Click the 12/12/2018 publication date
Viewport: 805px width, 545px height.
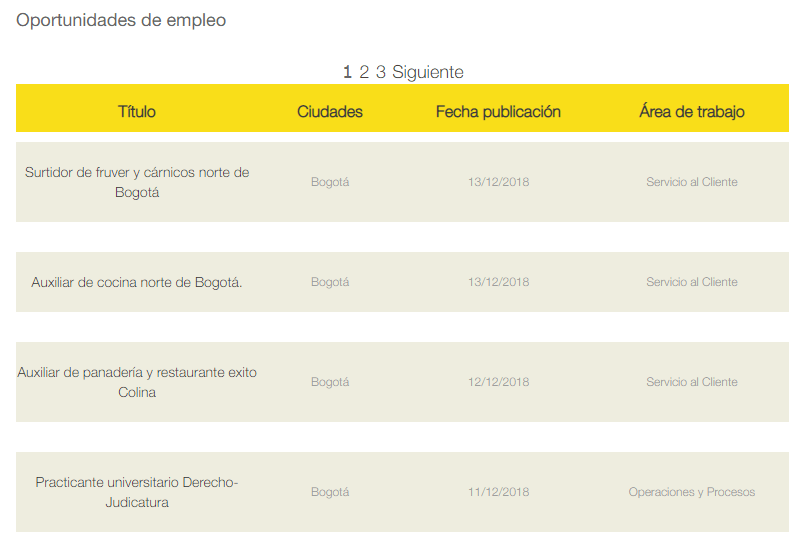[x=498, y=382]
